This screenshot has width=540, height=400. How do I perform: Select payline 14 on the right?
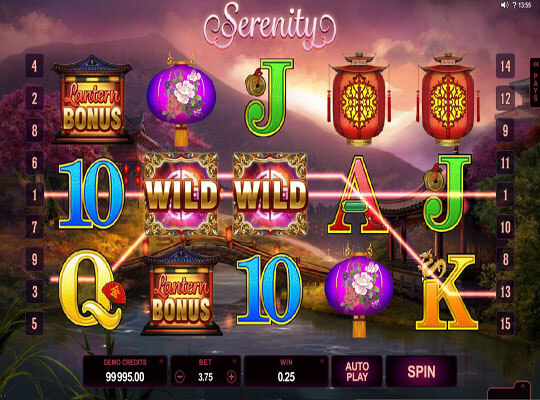click(x=505, y=65)
